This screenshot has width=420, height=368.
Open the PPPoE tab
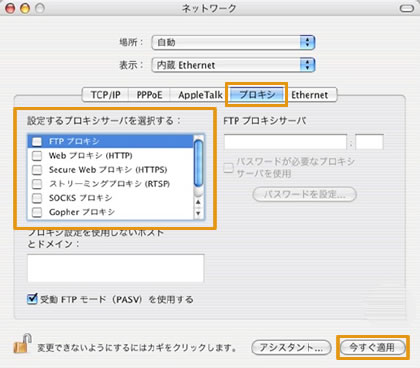pos(149,95)
